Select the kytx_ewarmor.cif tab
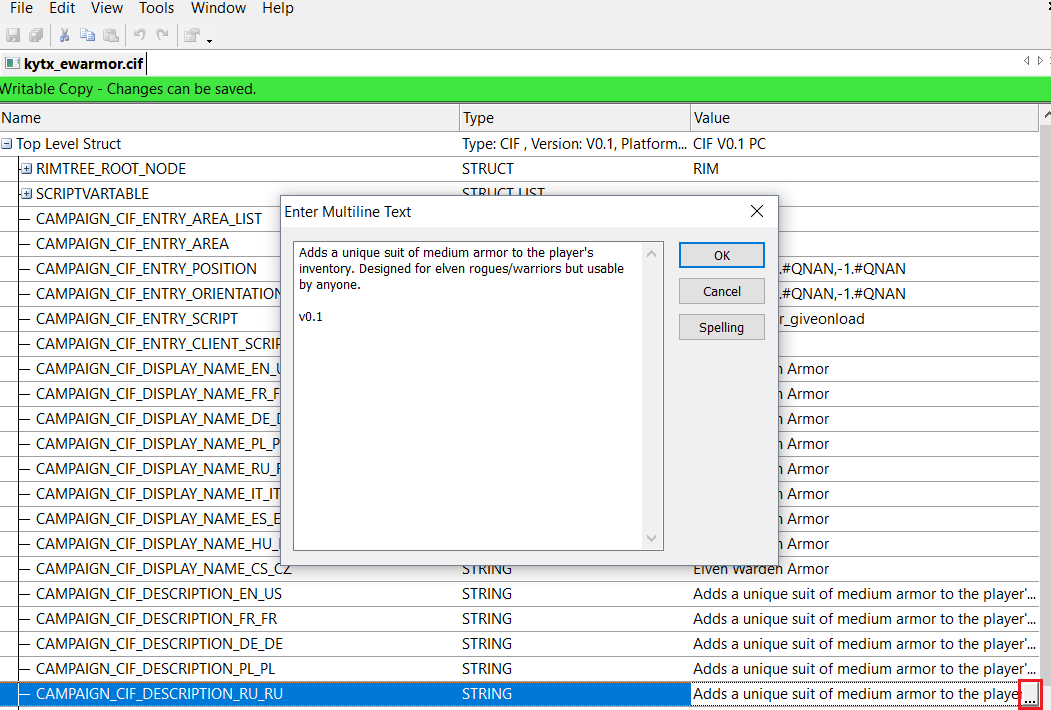This screenshot has width=1051, height=710. (x=74, y=64)
